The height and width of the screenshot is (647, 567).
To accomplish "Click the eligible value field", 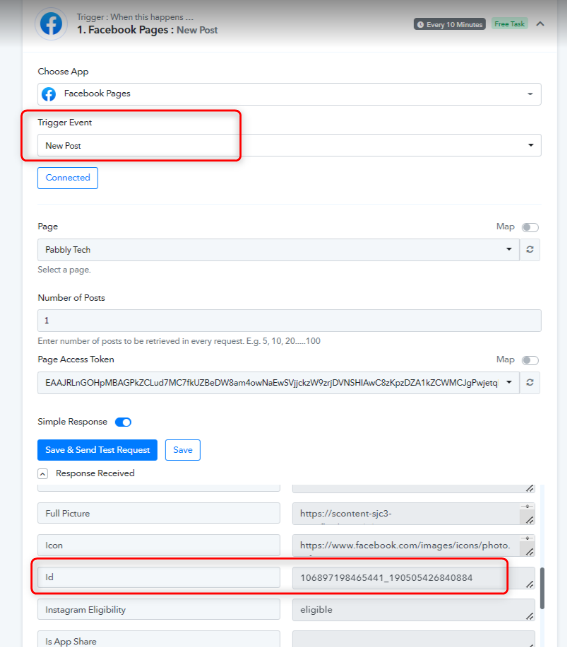I will coord(413,610).
